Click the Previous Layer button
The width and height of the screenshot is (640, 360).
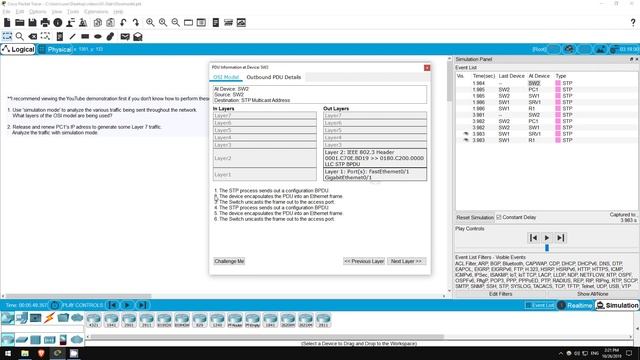pos(364,261)
